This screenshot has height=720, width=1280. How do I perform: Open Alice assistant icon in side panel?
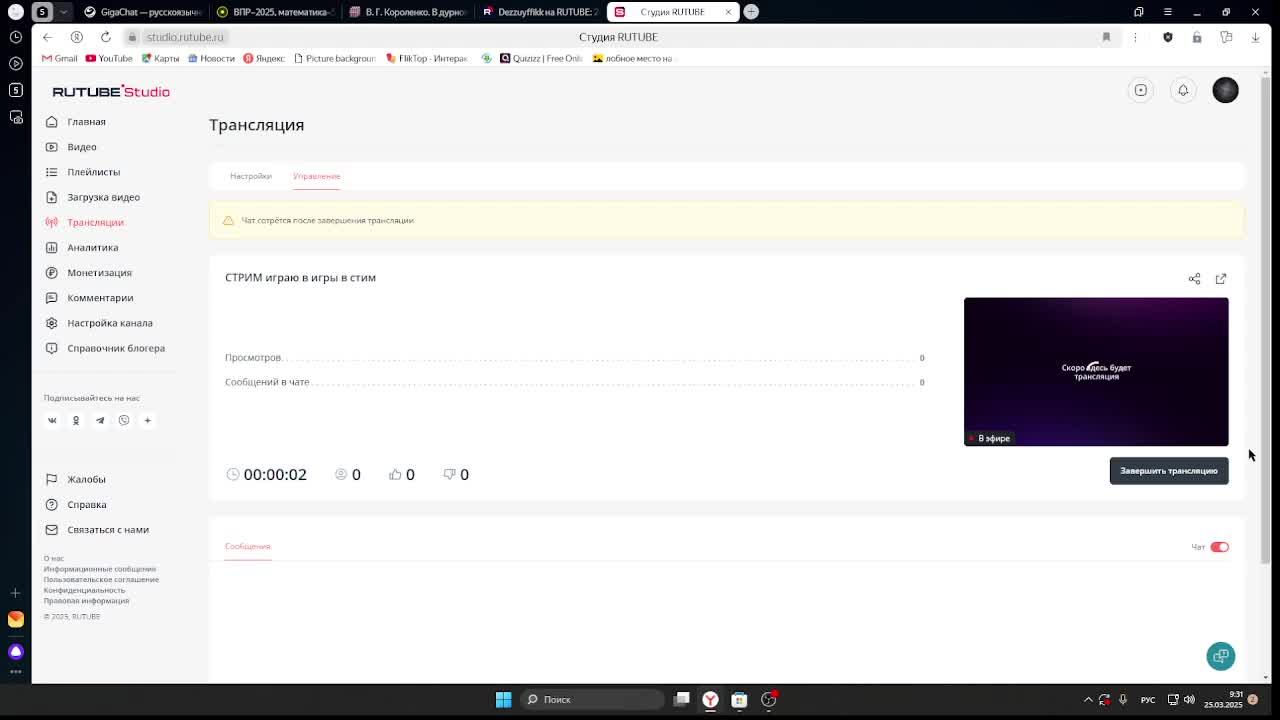pyautogui.click(x=16, y=652)
